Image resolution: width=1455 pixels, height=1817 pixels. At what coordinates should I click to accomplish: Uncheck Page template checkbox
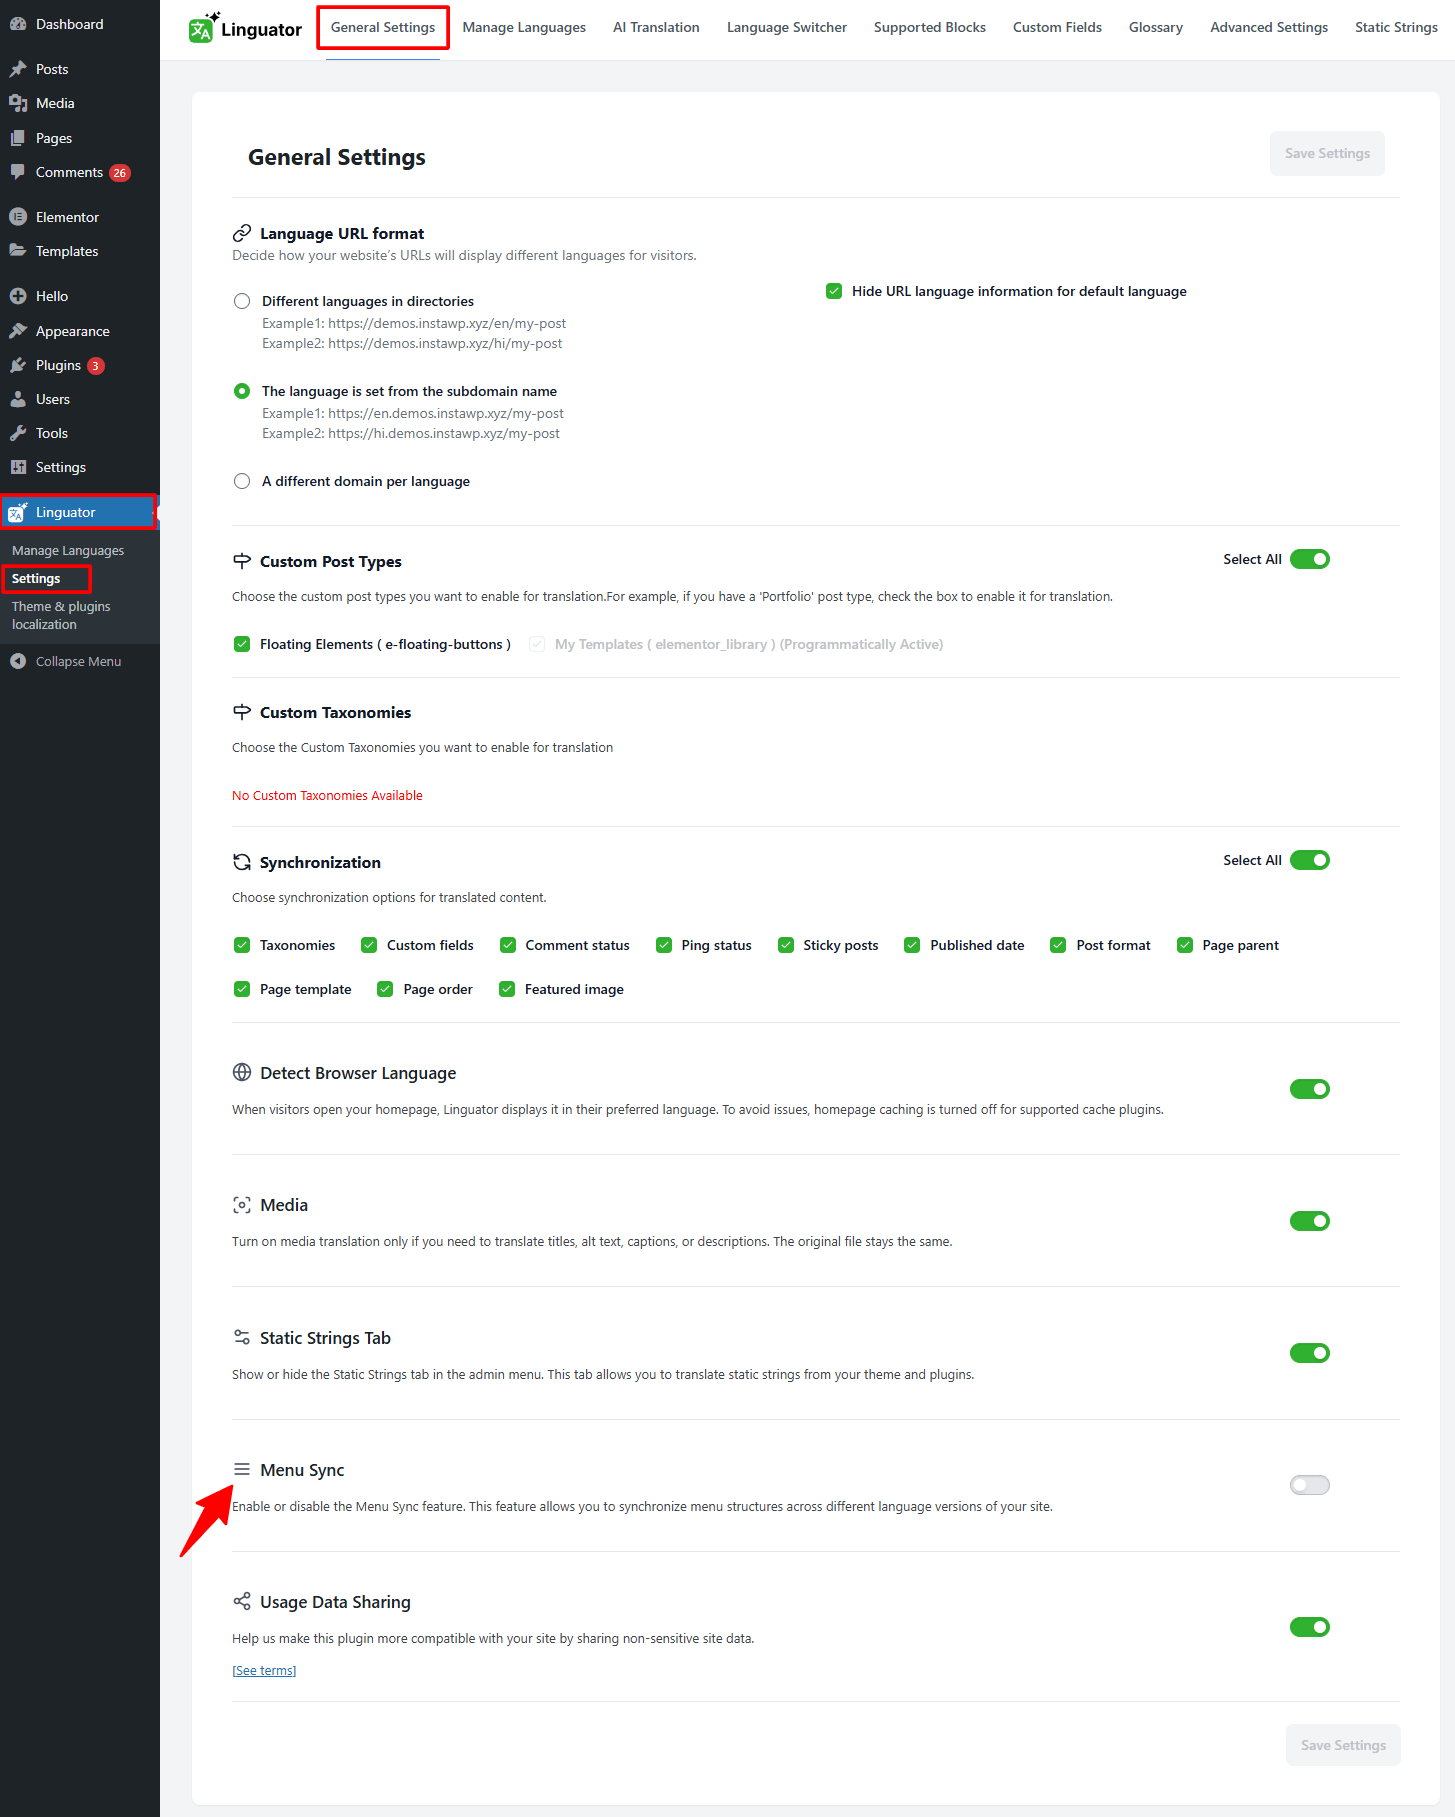(242, 989)
